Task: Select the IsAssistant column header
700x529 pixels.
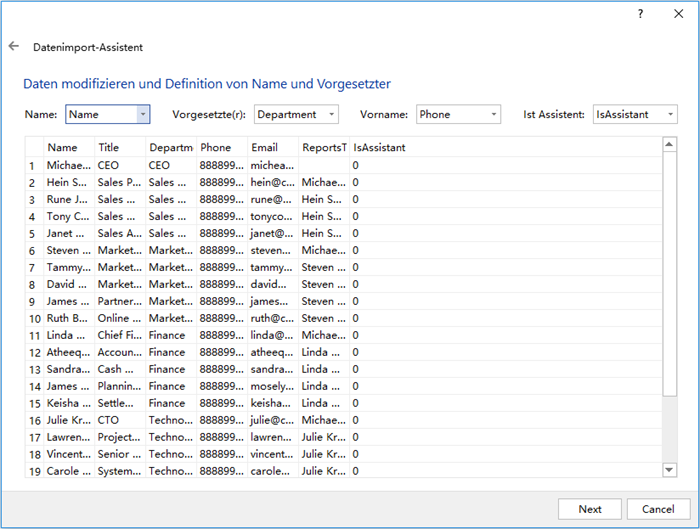Action: [x=379, y=148]
